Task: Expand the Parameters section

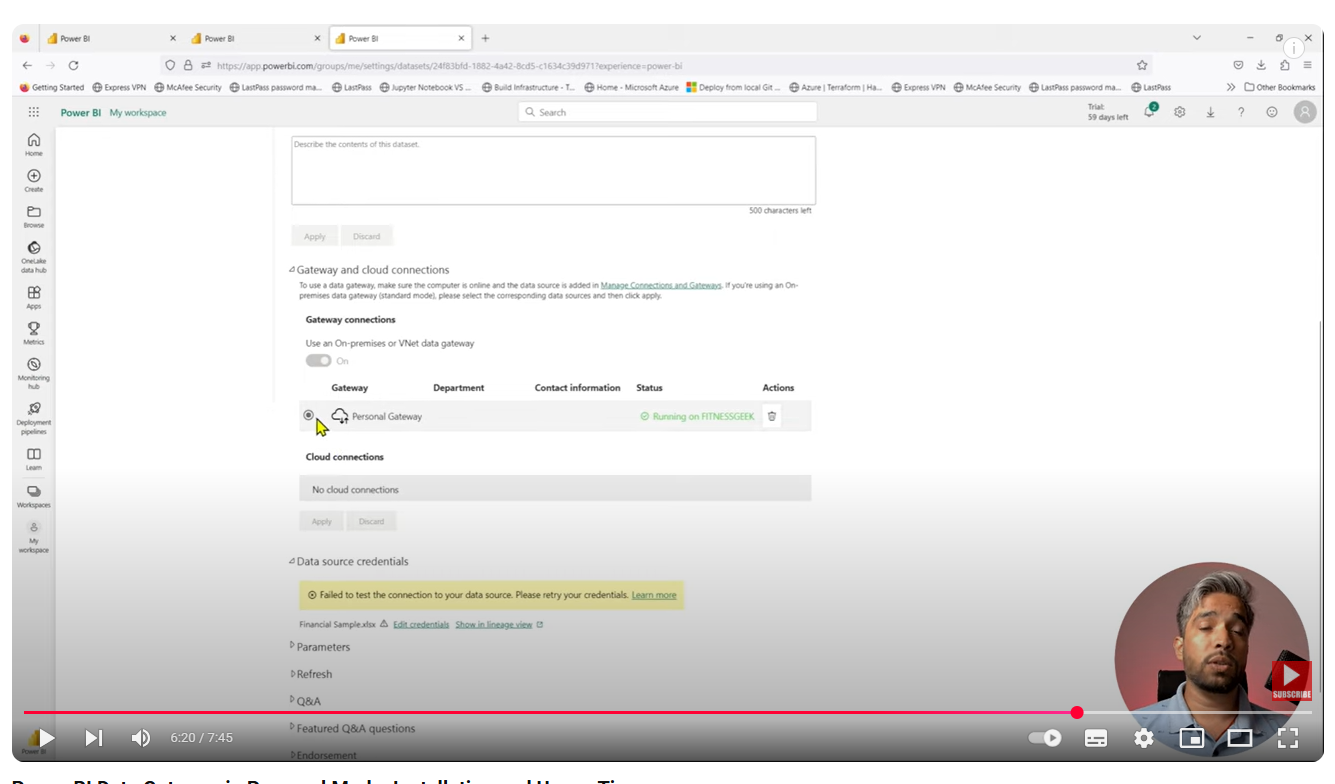Action: click(x=320, y=647)
